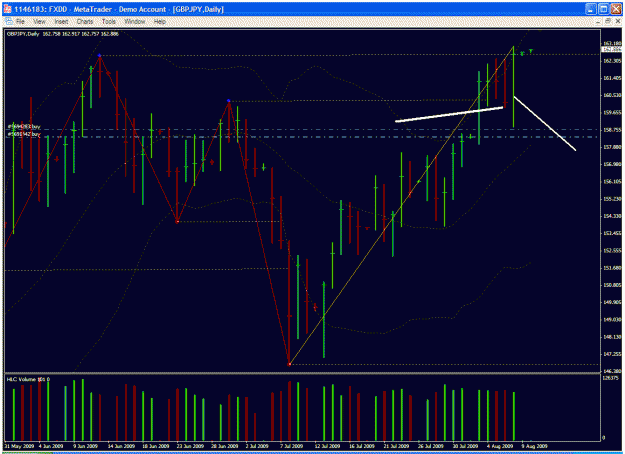The width and height of the screenshot is (625, 454).
Task: Close the inner GBPJPY chart window
Action: 618,21
